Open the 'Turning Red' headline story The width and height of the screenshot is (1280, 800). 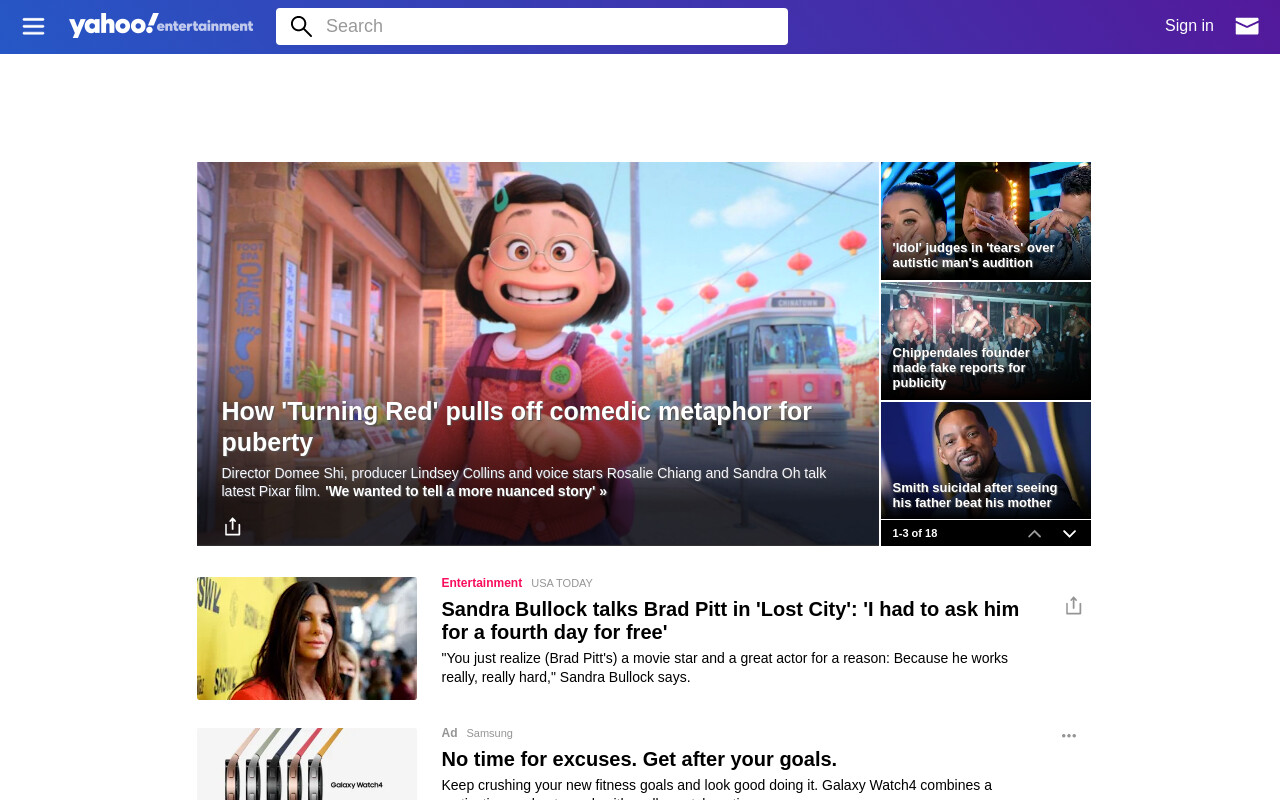[516, 427]
